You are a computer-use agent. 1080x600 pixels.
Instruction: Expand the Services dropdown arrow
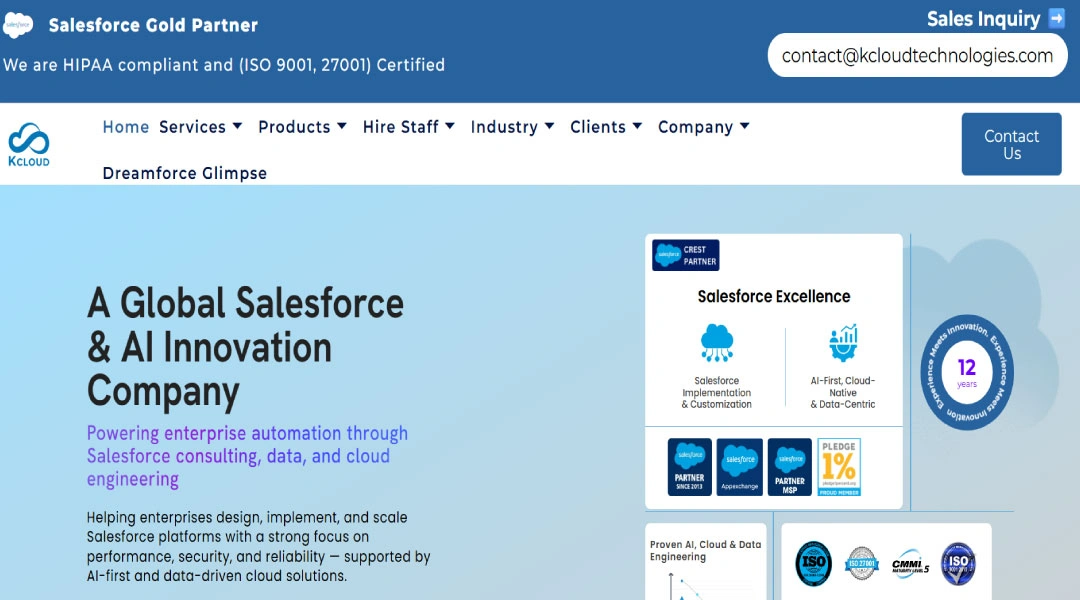pos(238,126)
